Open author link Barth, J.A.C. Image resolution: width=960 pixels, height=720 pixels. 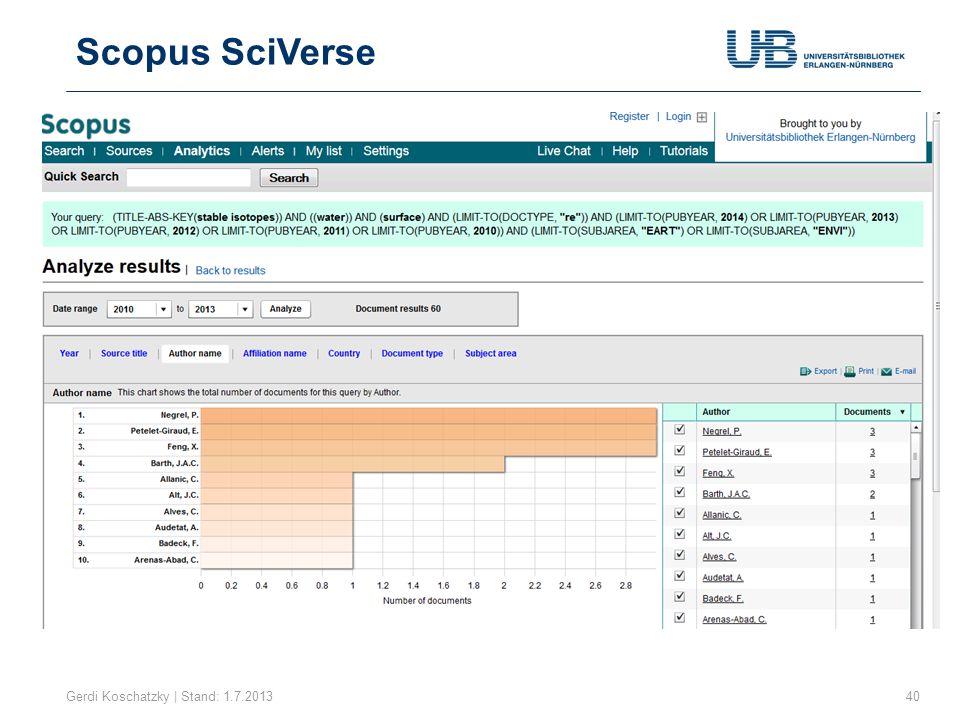click(x=726, y=494)
